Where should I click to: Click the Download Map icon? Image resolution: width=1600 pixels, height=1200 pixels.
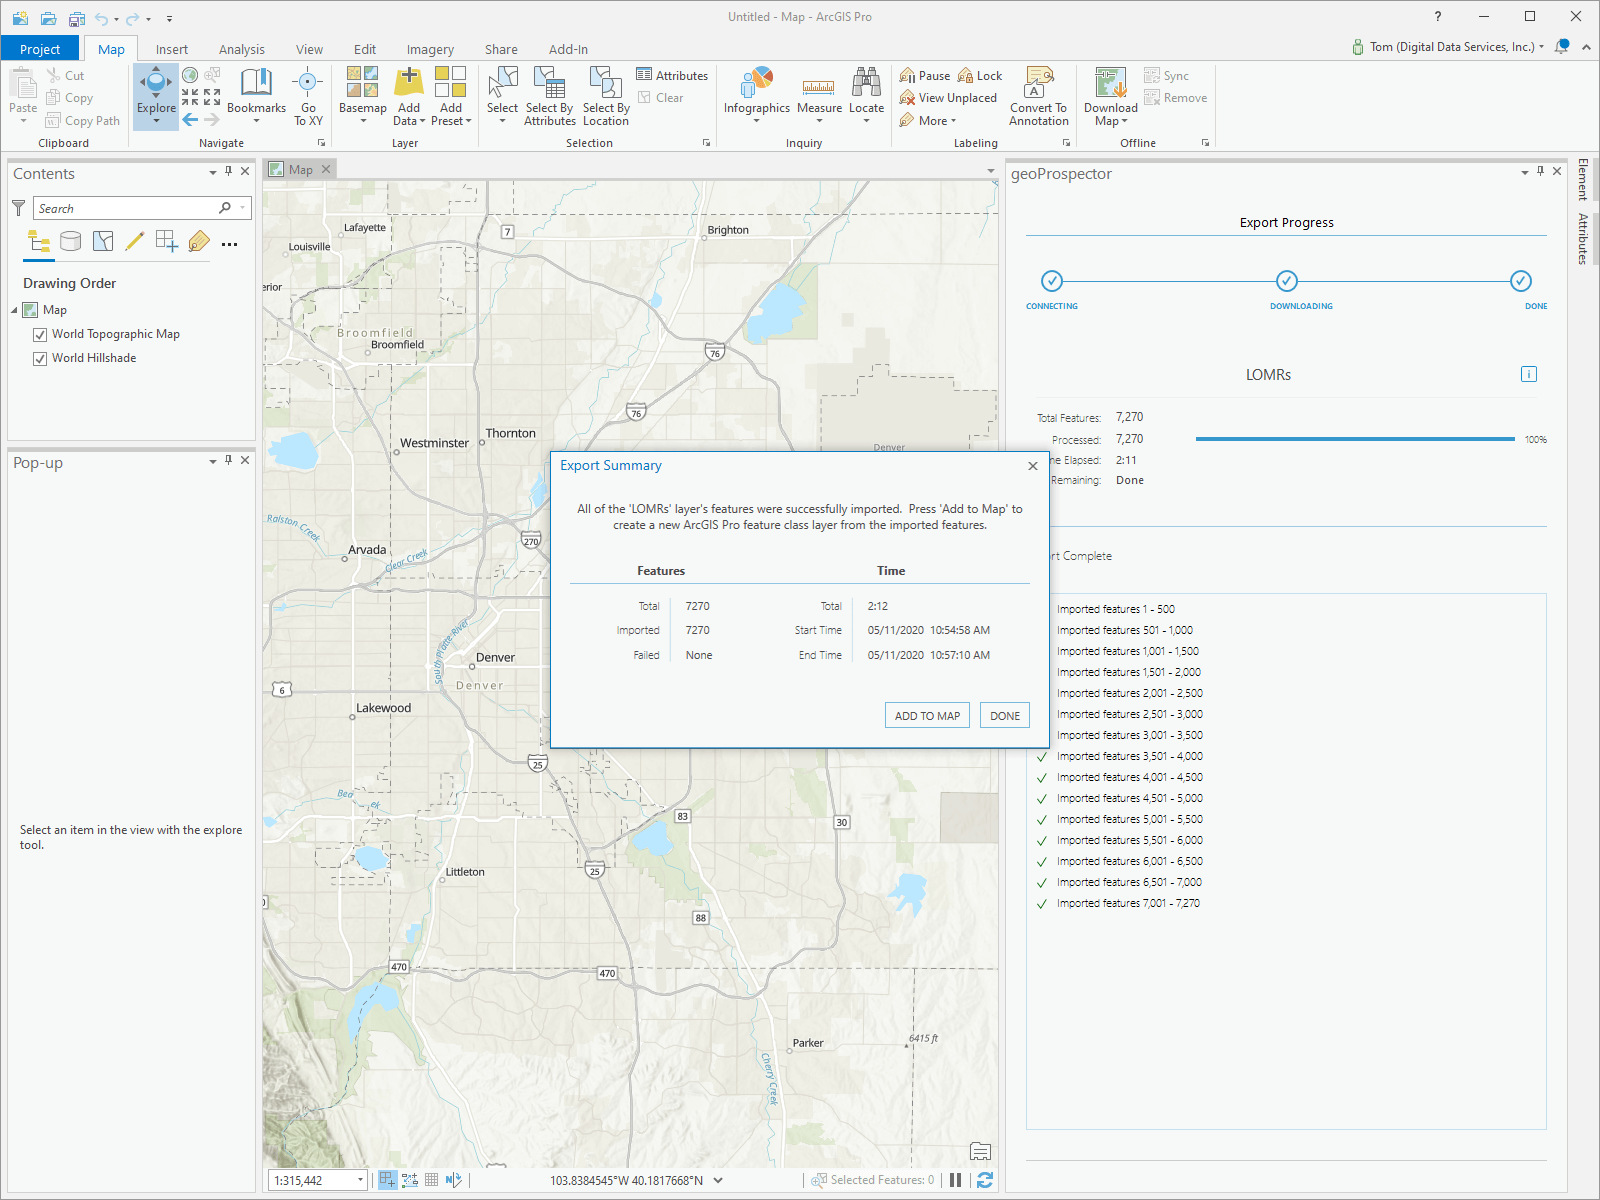1110,83
